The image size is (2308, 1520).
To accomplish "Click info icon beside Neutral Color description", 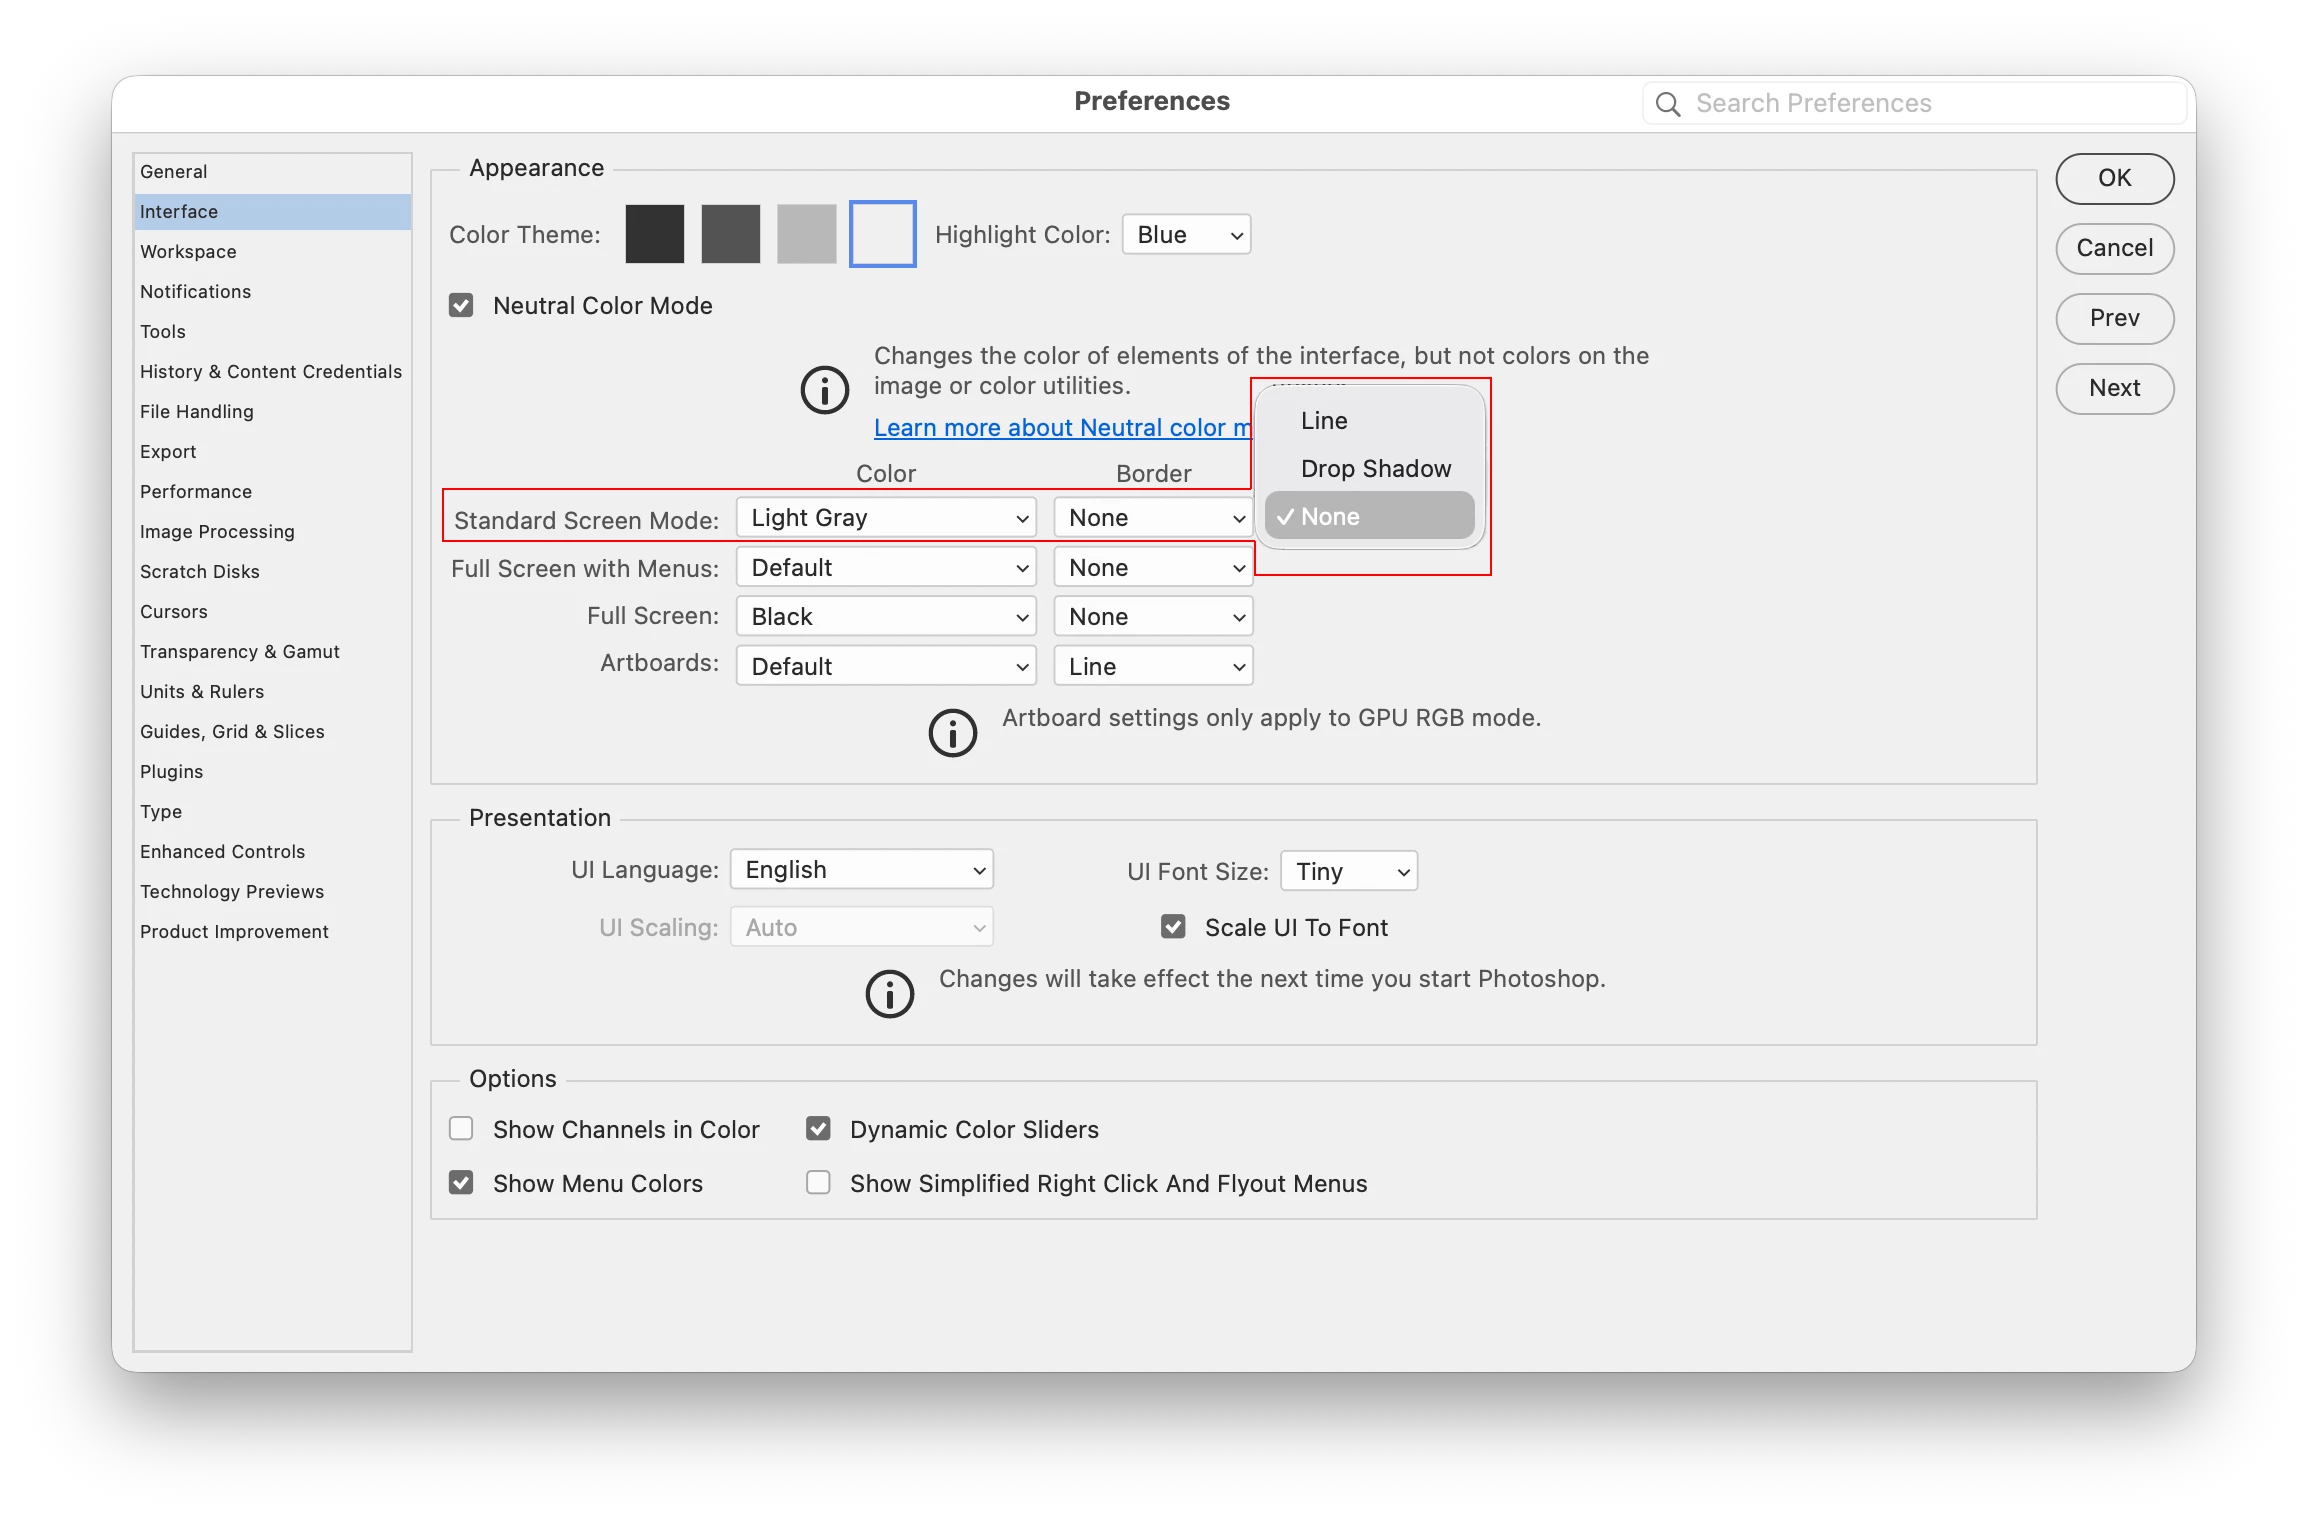I will (x=825, y=389).
